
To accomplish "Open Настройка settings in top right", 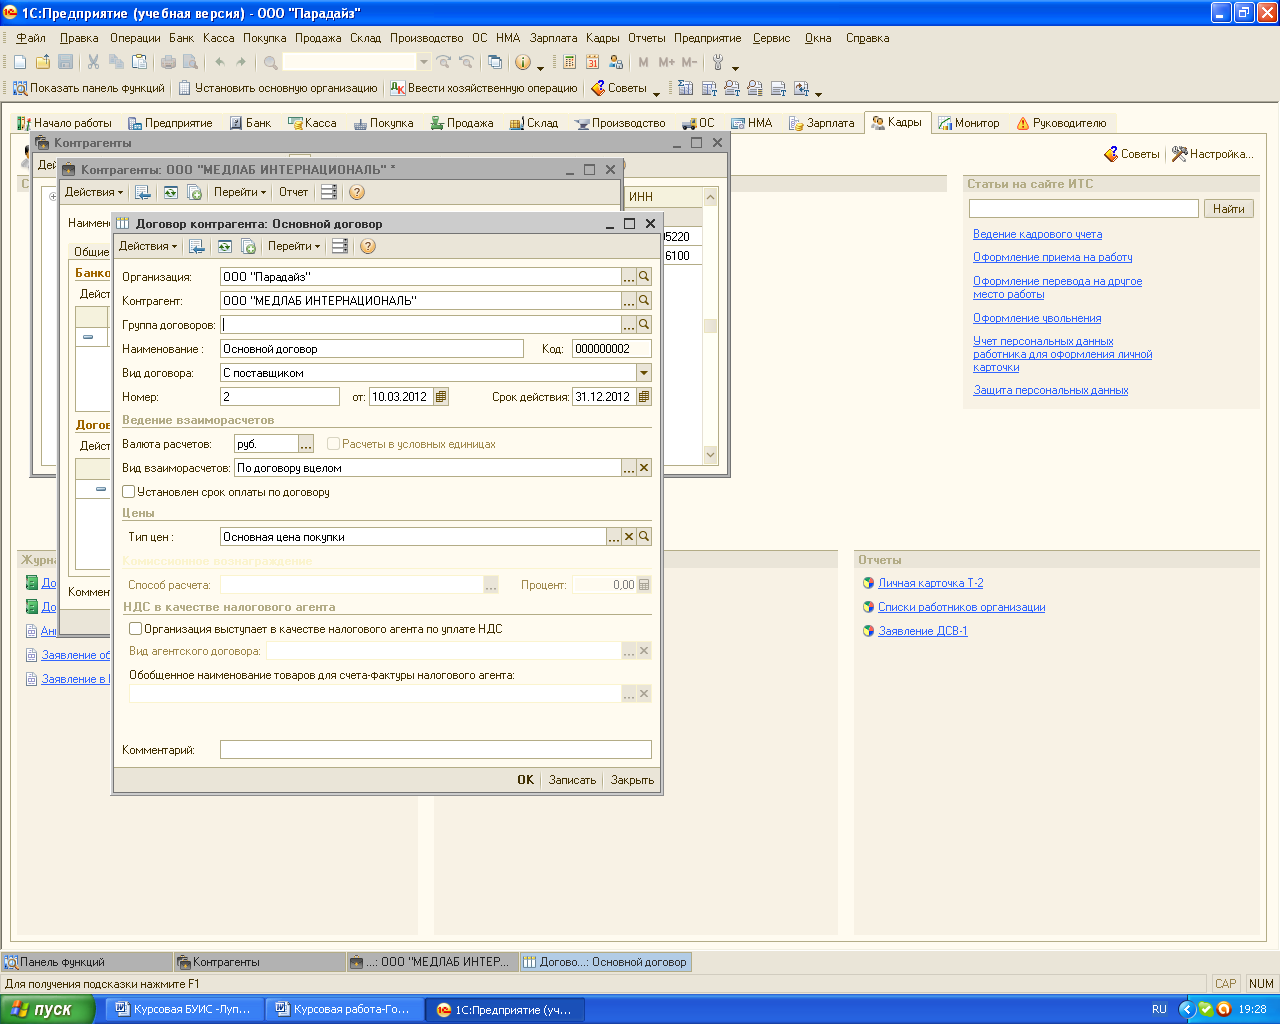I will tap(1212, 154).
